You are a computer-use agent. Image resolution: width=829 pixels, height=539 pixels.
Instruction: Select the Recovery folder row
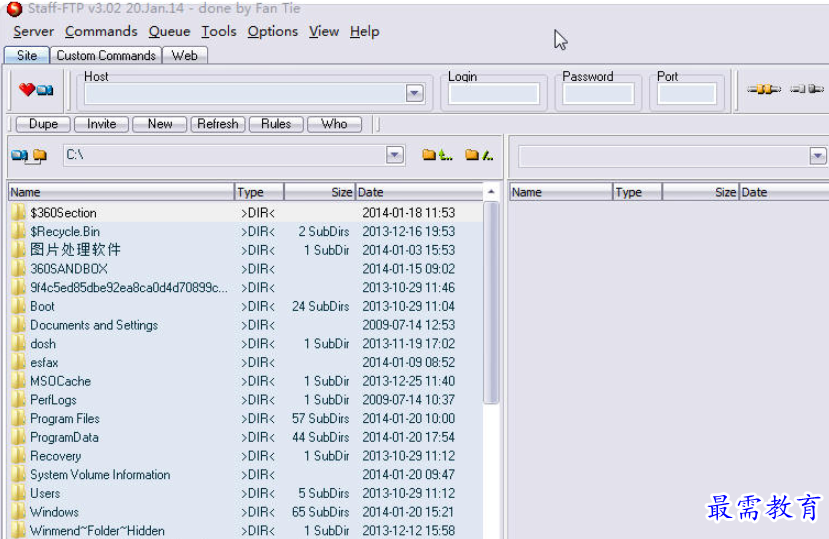pyautogui.click(x=246, y=456)
